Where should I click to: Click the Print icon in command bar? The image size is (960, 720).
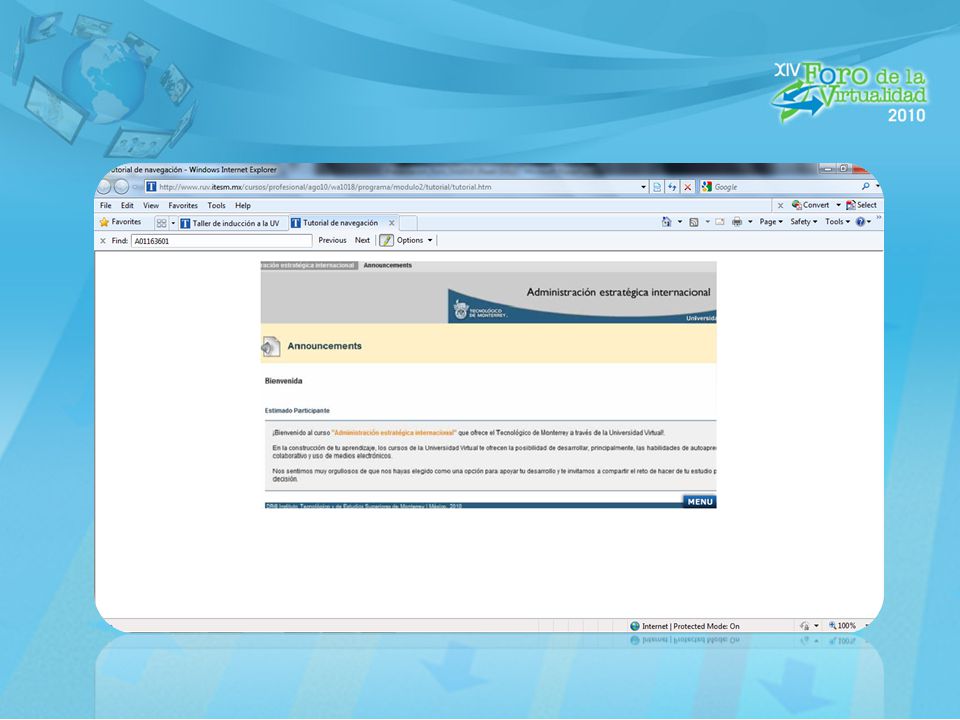(x=737, y=222)
